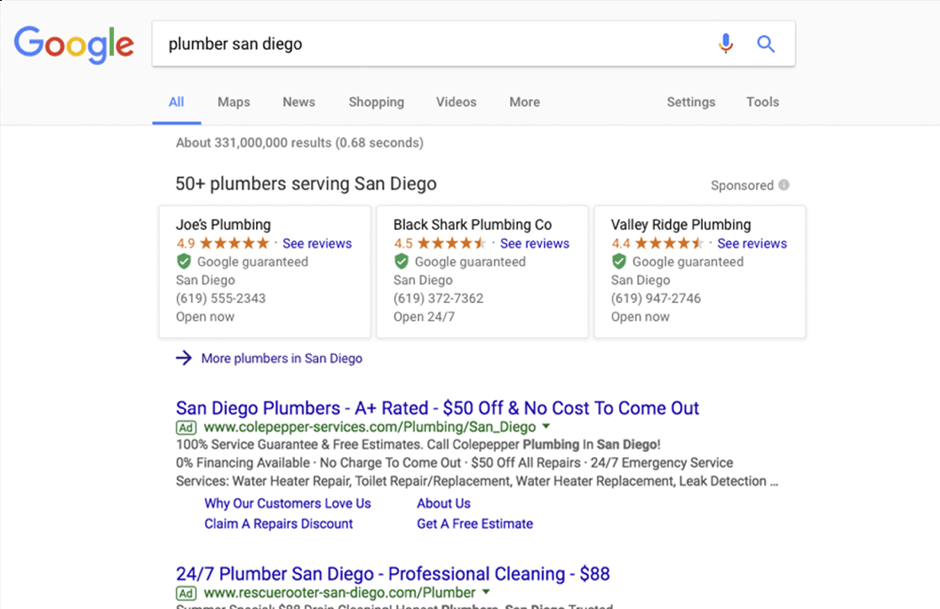Click star rating of Black Shark Plumbing
The width and height of the screenshot is (940, 609).
pyautogui.click(x=452, y=243)
